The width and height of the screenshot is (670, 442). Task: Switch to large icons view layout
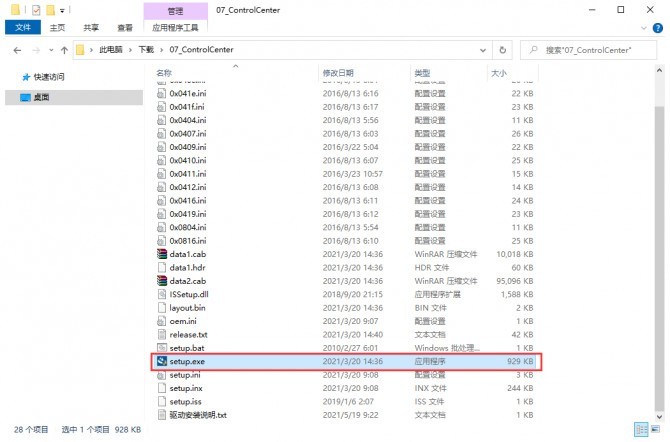click(x=655, y=430)
